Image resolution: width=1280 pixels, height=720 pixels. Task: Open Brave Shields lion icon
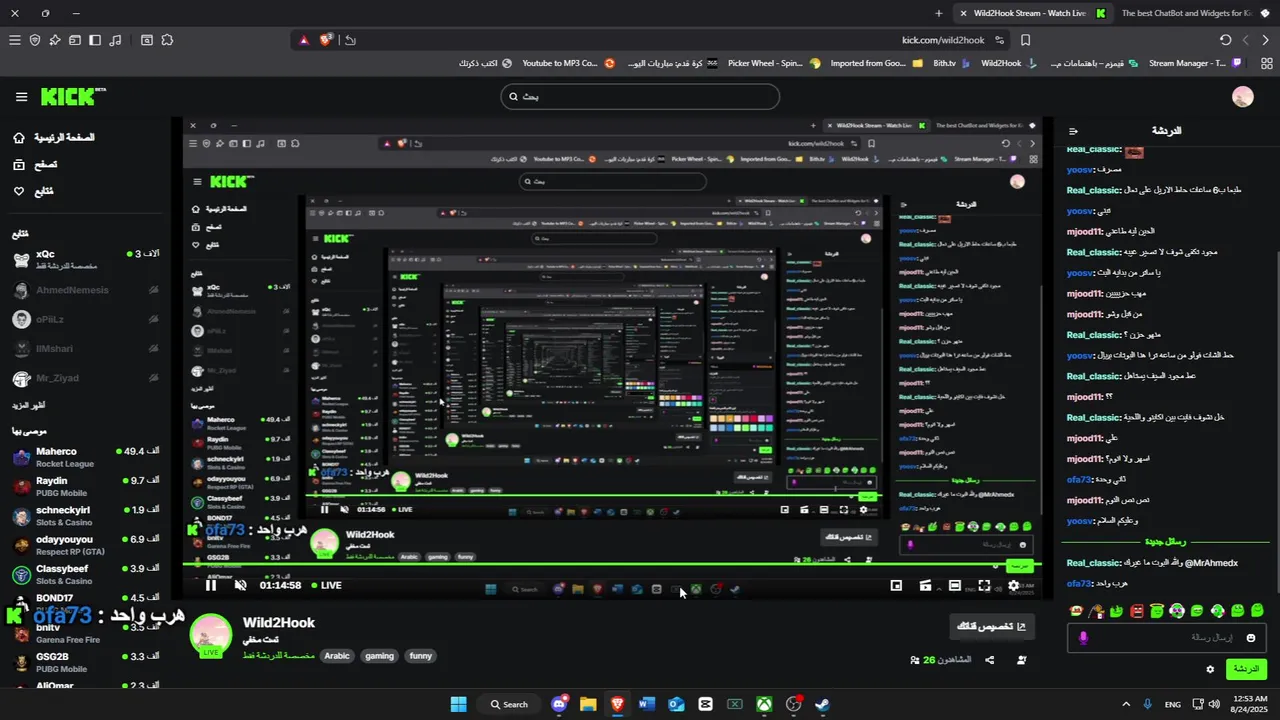point(326,40)
